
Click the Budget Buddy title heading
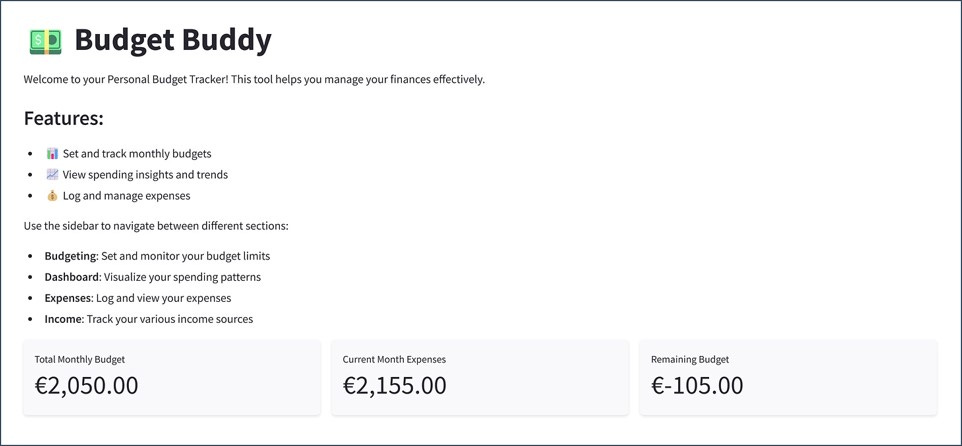pyautogui.click(x=173, y=40)
